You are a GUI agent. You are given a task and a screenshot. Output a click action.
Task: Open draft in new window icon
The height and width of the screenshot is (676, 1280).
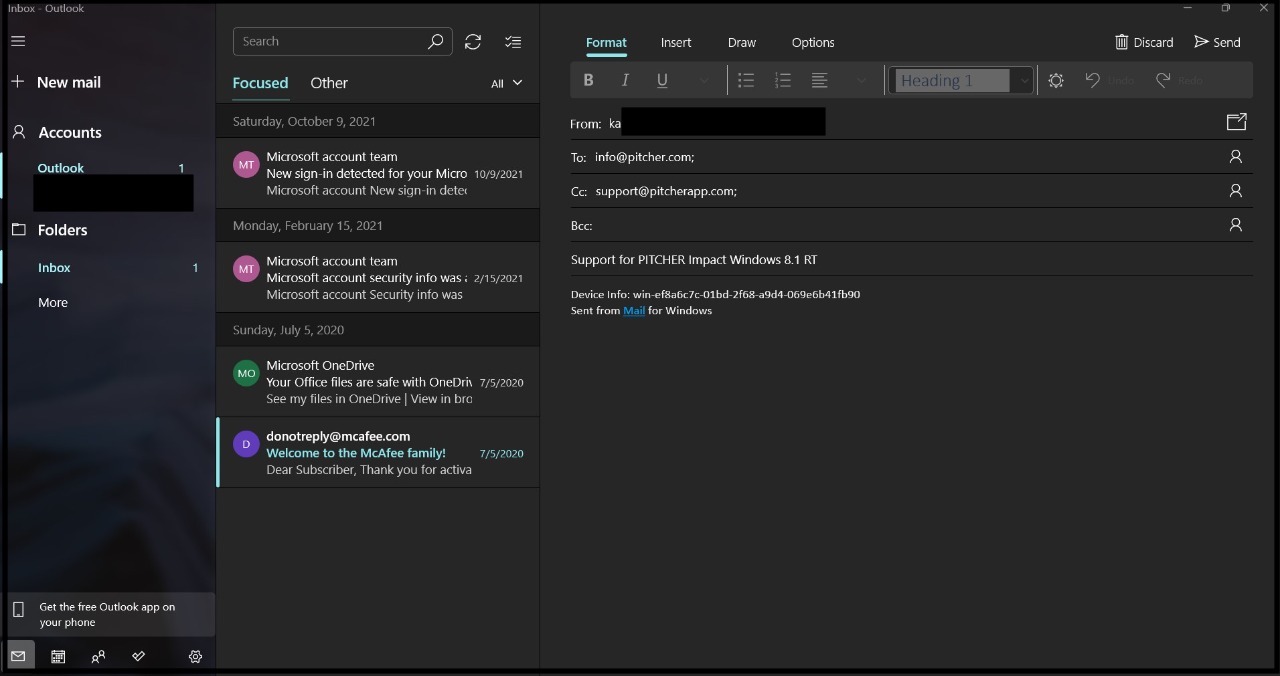pos(1236,122)
